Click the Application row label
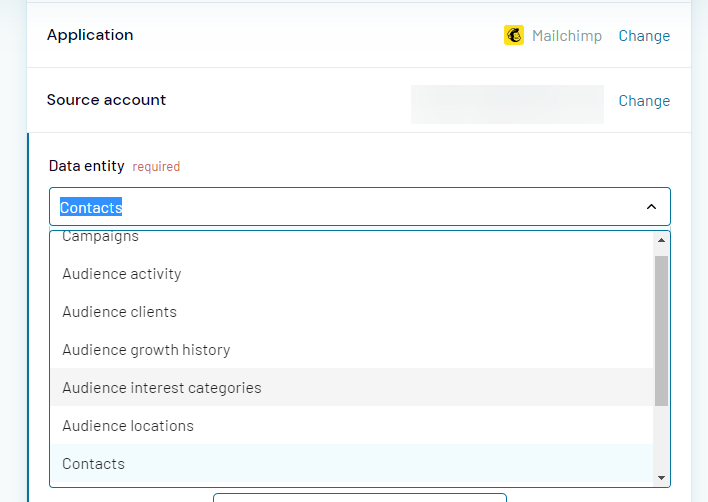Viewport: 708px width, 502px height. (x=90, y=35)
